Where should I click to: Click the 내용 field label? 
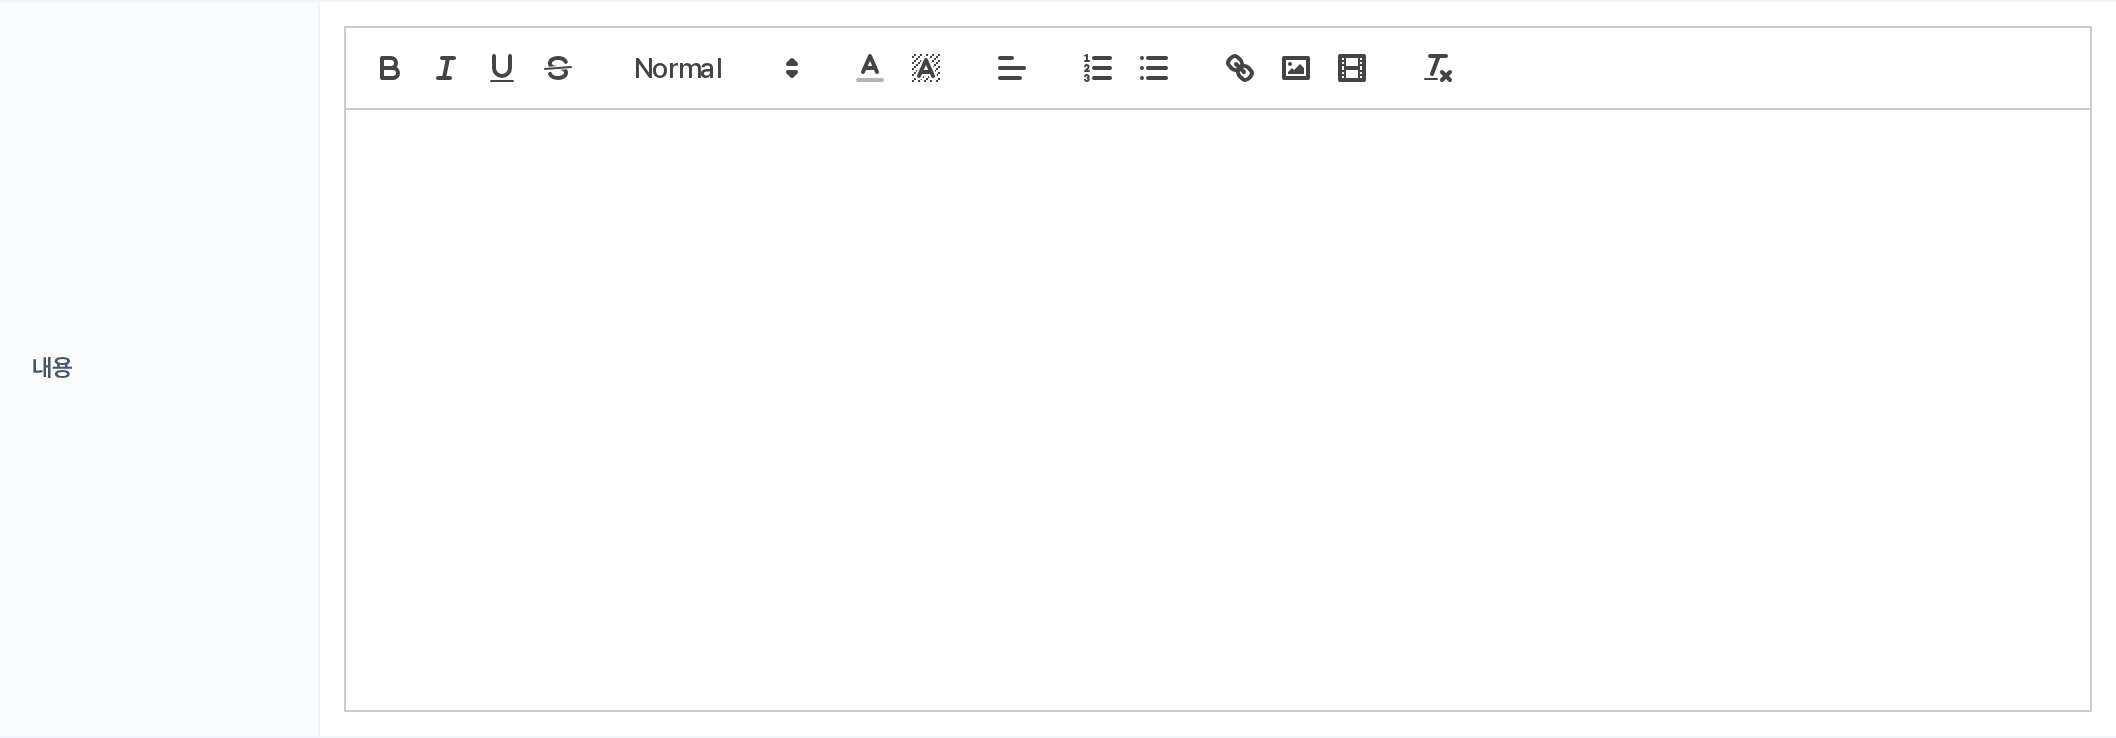click(52, 368)
